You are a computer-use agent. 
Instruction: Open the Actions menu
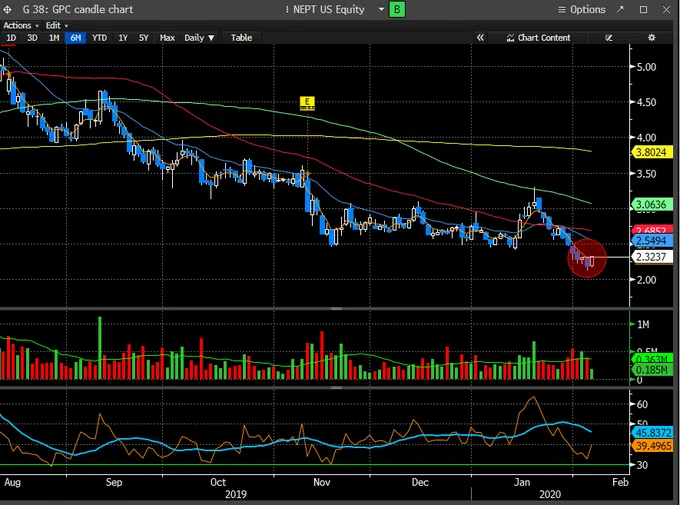[20, 26]
